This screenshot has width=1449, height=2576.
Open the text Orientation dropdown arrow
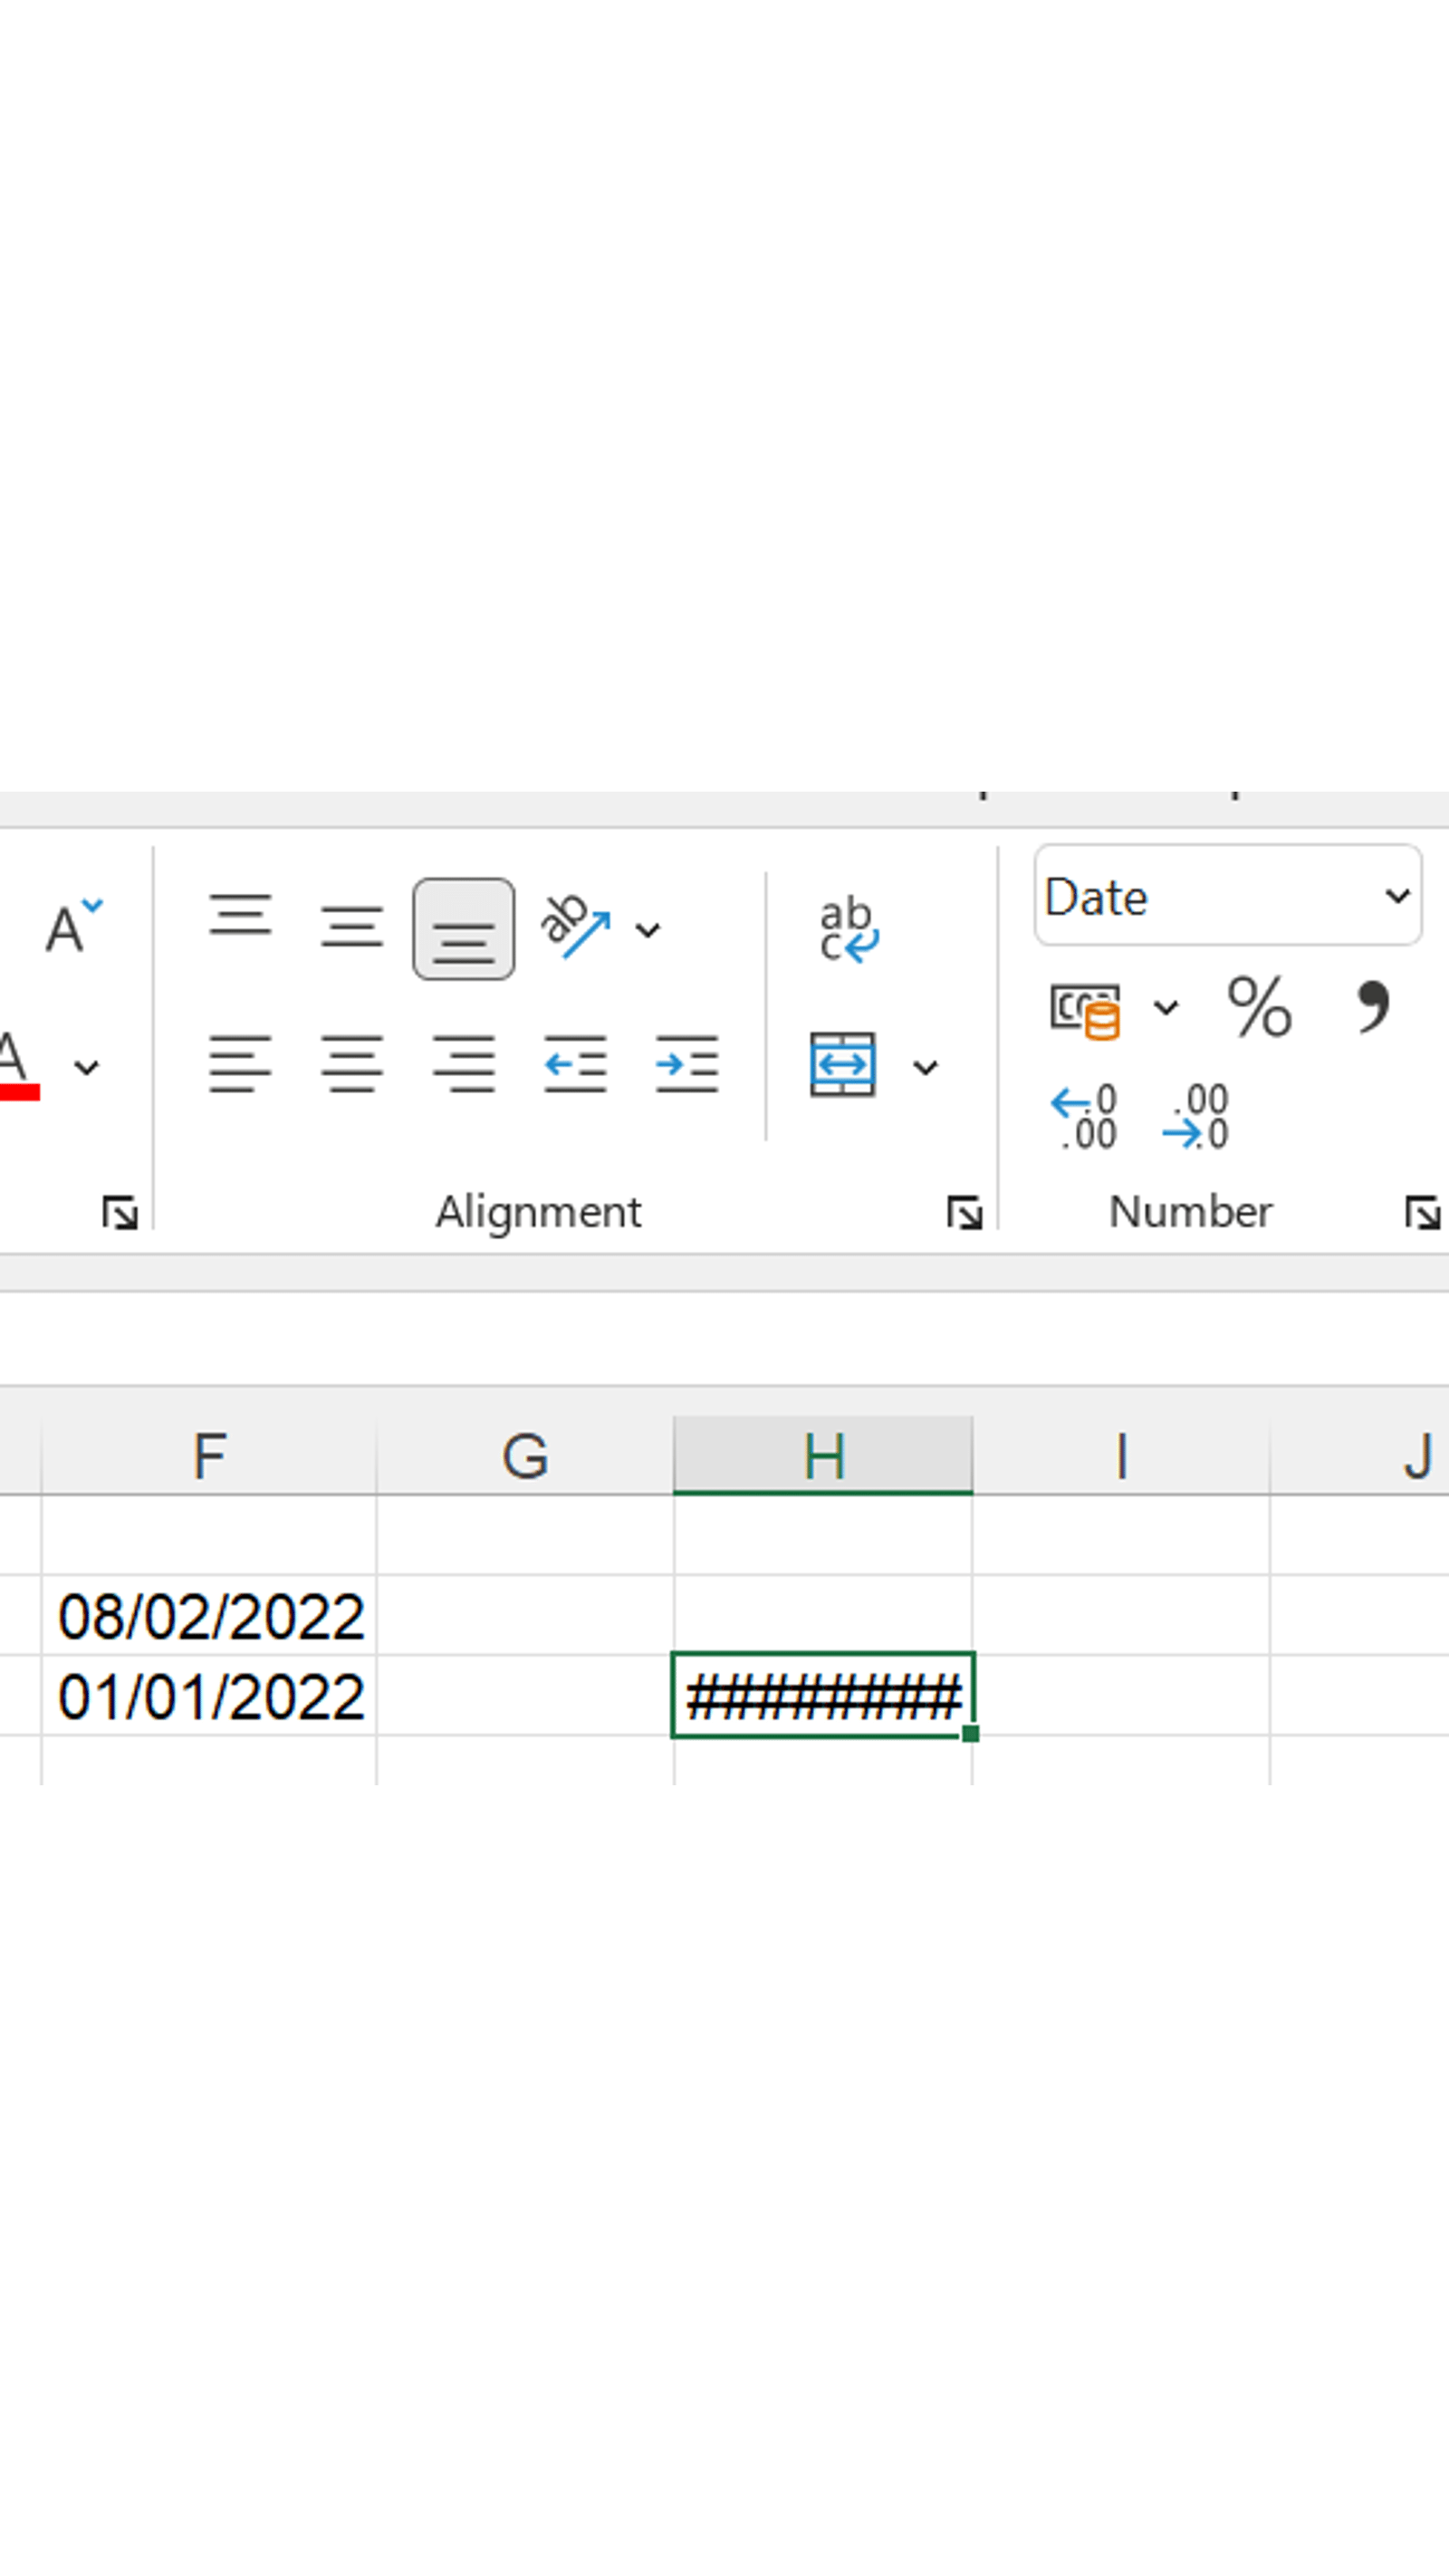click(x=648, y=930)
